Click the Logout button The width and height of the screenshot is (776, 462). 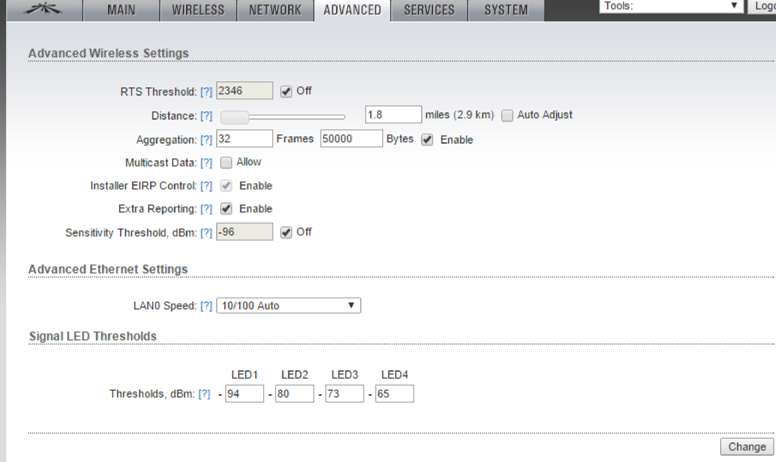762,6
